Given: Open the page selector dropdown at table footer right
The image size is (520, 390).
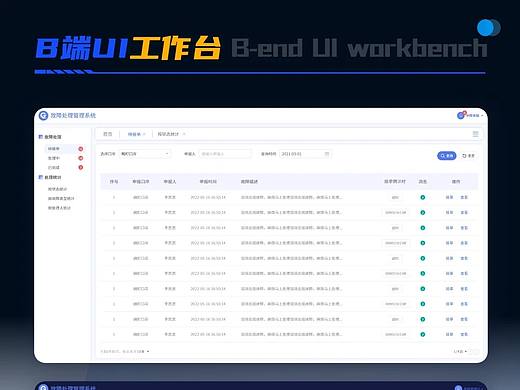Looking at the screenshot, I should tap(460, 351).
